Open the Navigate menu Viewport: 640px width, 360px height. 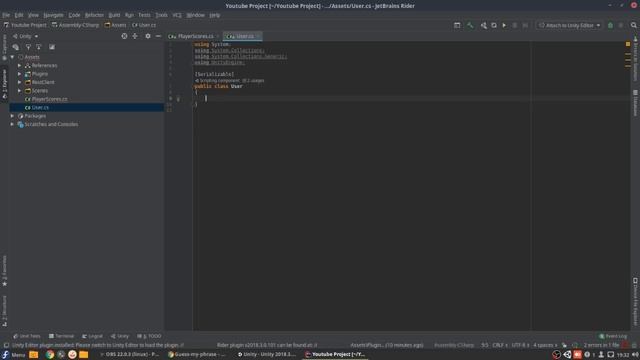[x=53, y=15]
